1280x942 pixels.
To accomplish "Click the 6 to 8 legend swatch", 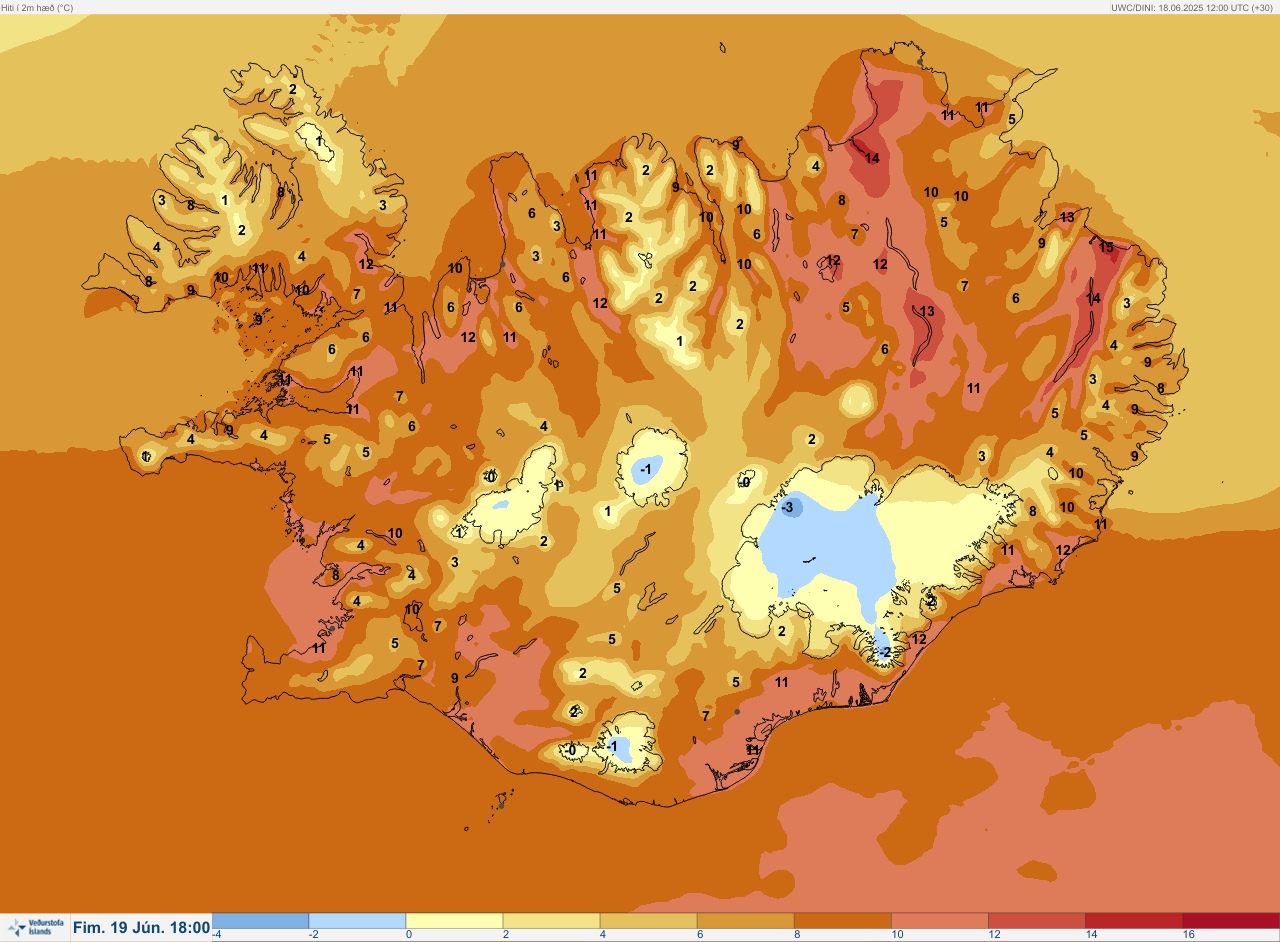I will (x=745, y=920).
